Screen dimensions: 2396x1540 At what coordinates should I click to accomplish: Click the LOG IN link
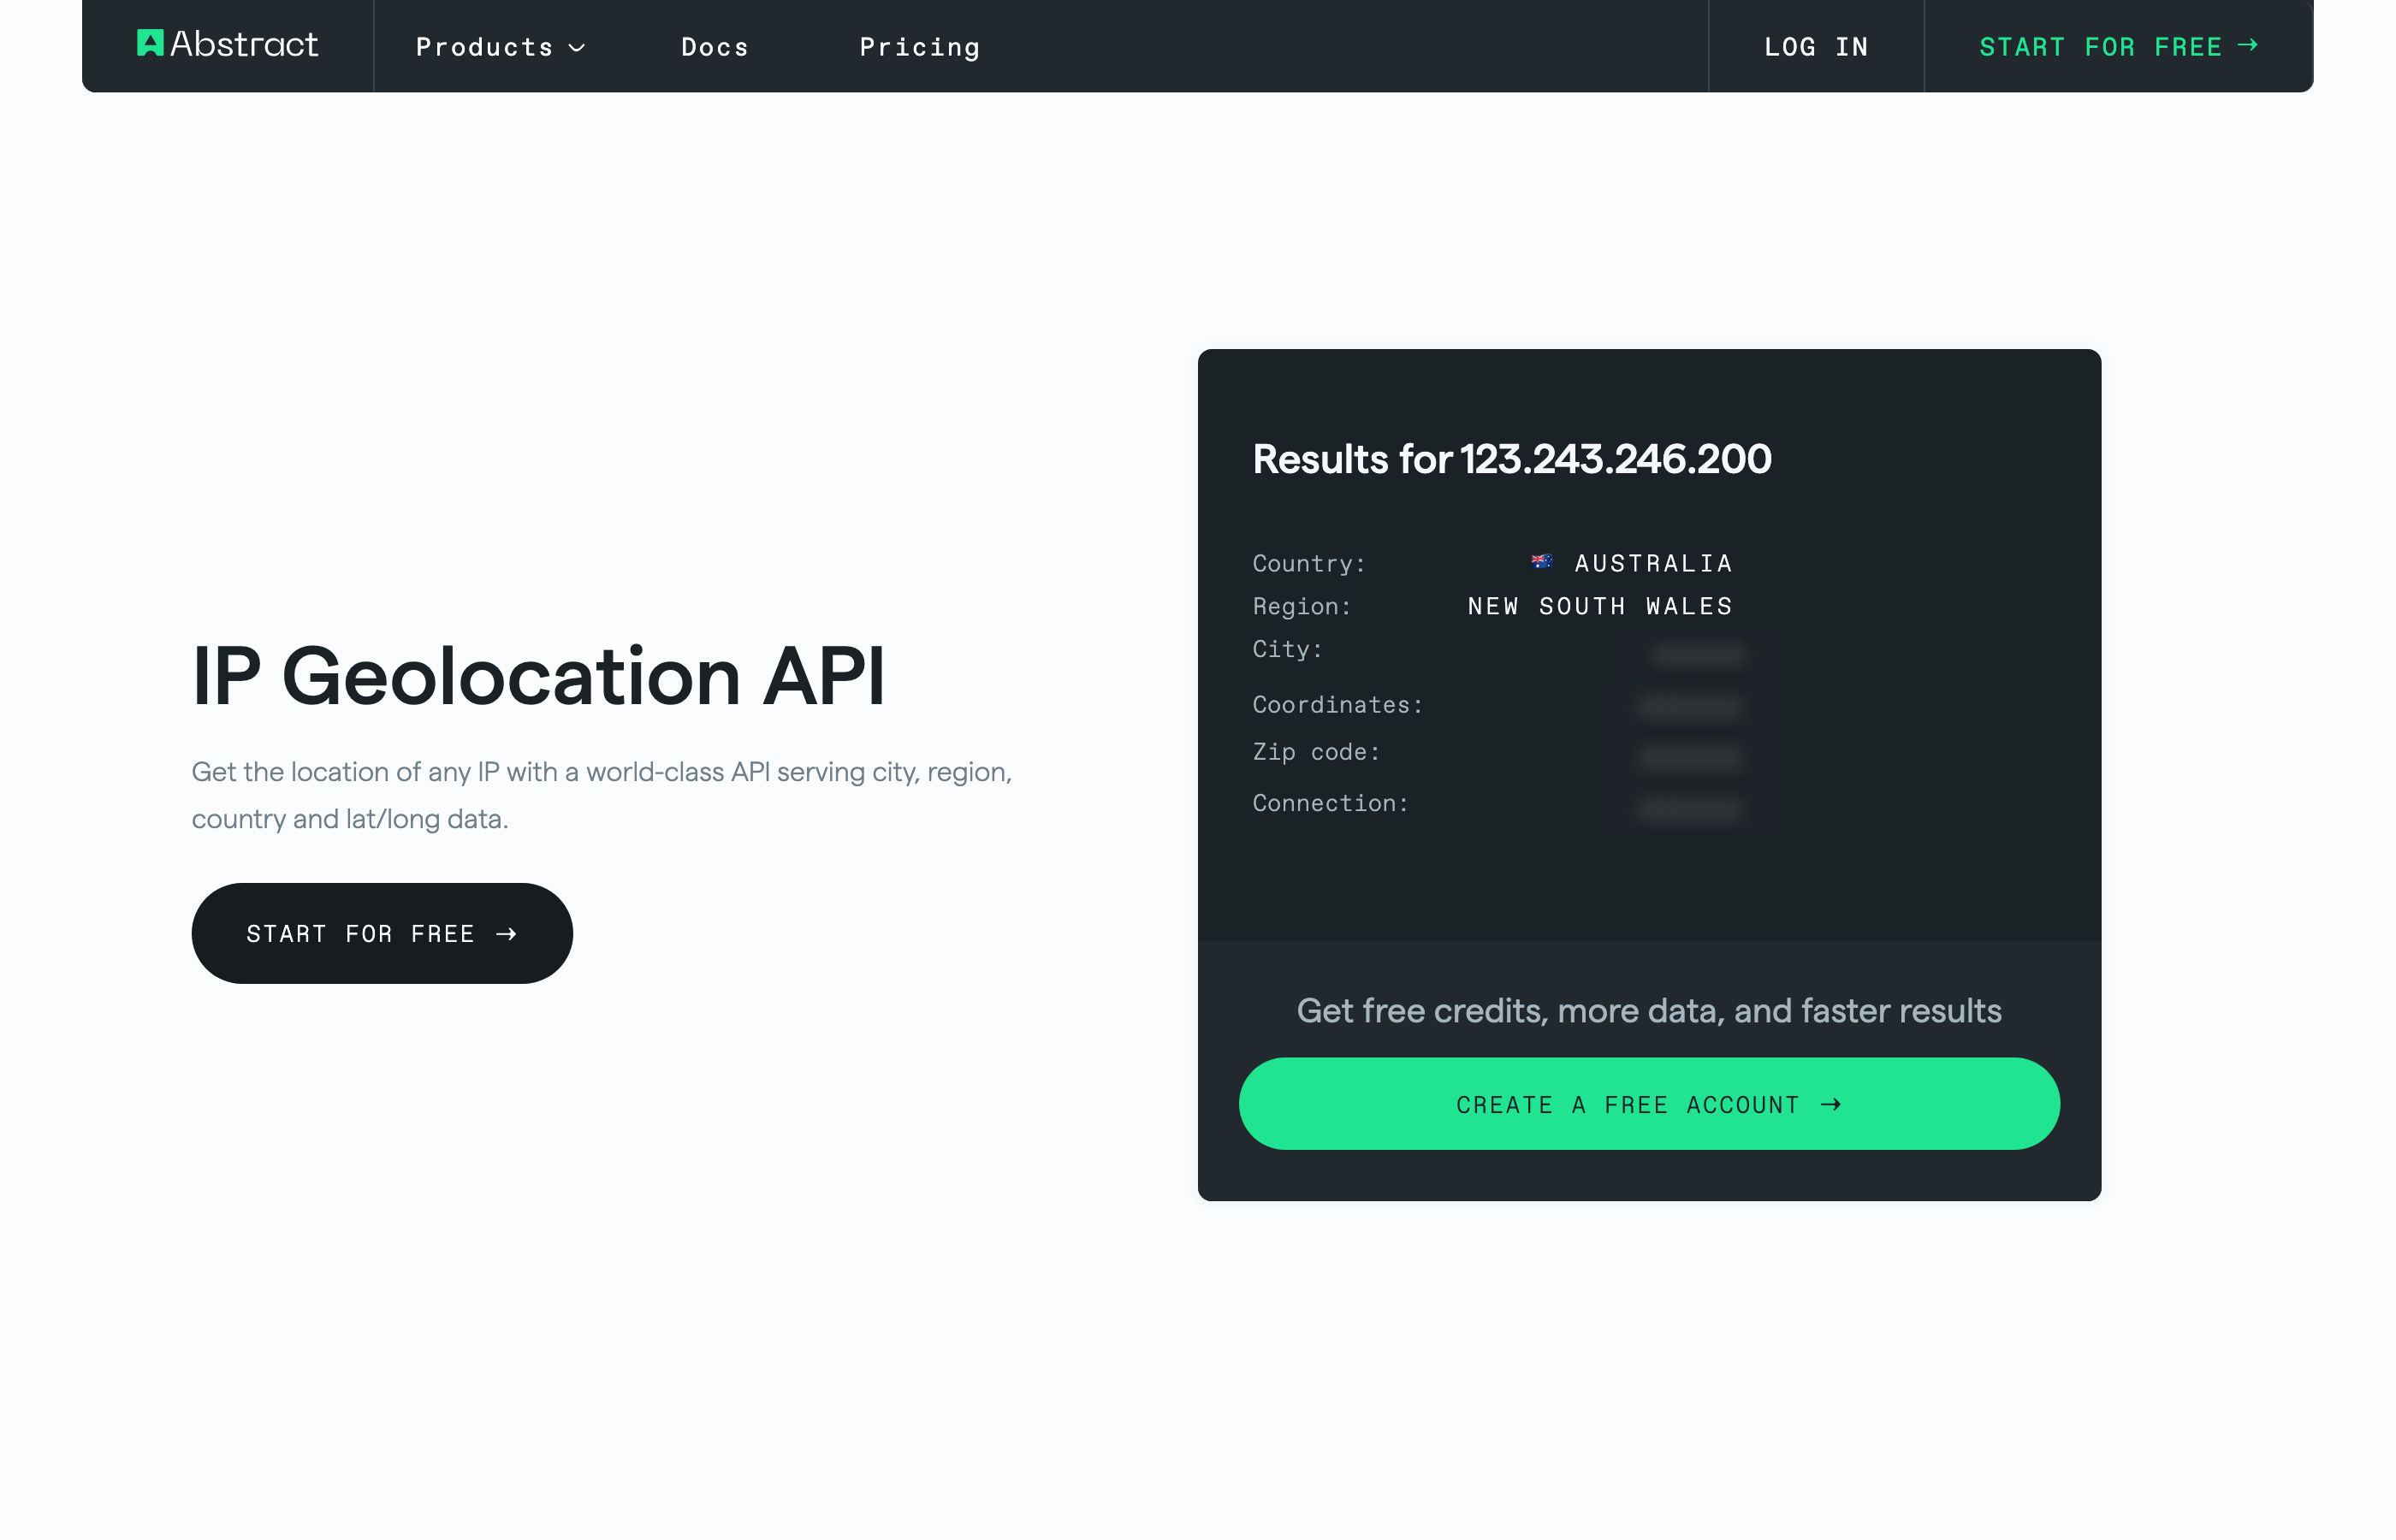(x=1815, y=47)
